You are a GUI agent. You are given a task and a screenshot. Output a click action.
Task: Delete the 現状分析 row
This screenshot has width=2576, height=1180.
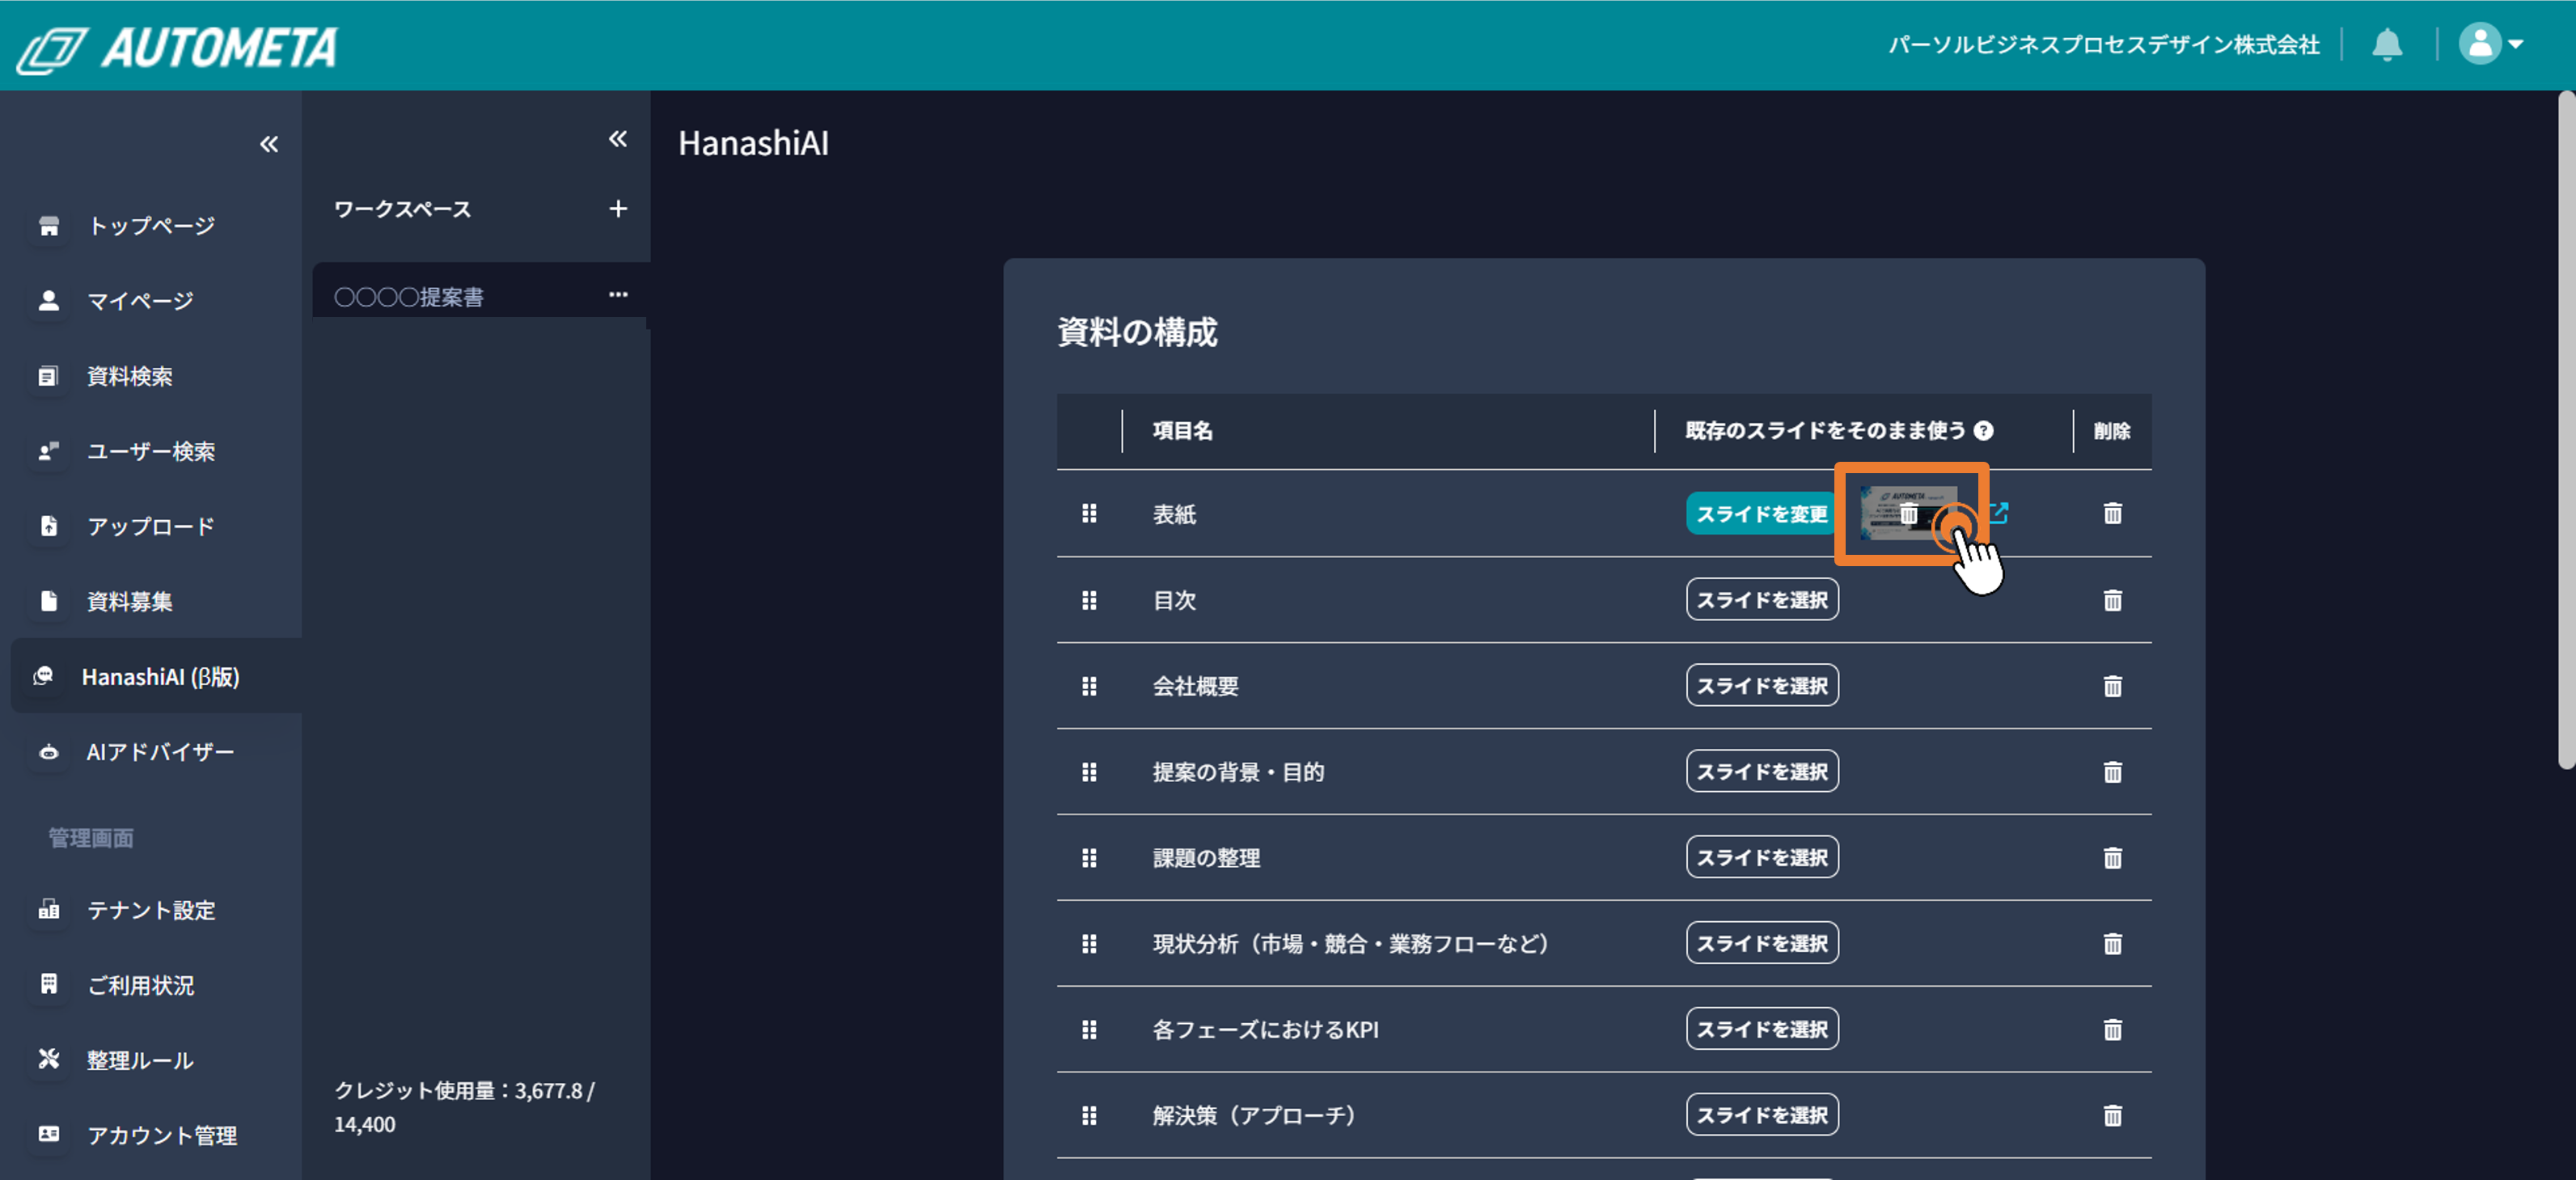point(2112,944)
